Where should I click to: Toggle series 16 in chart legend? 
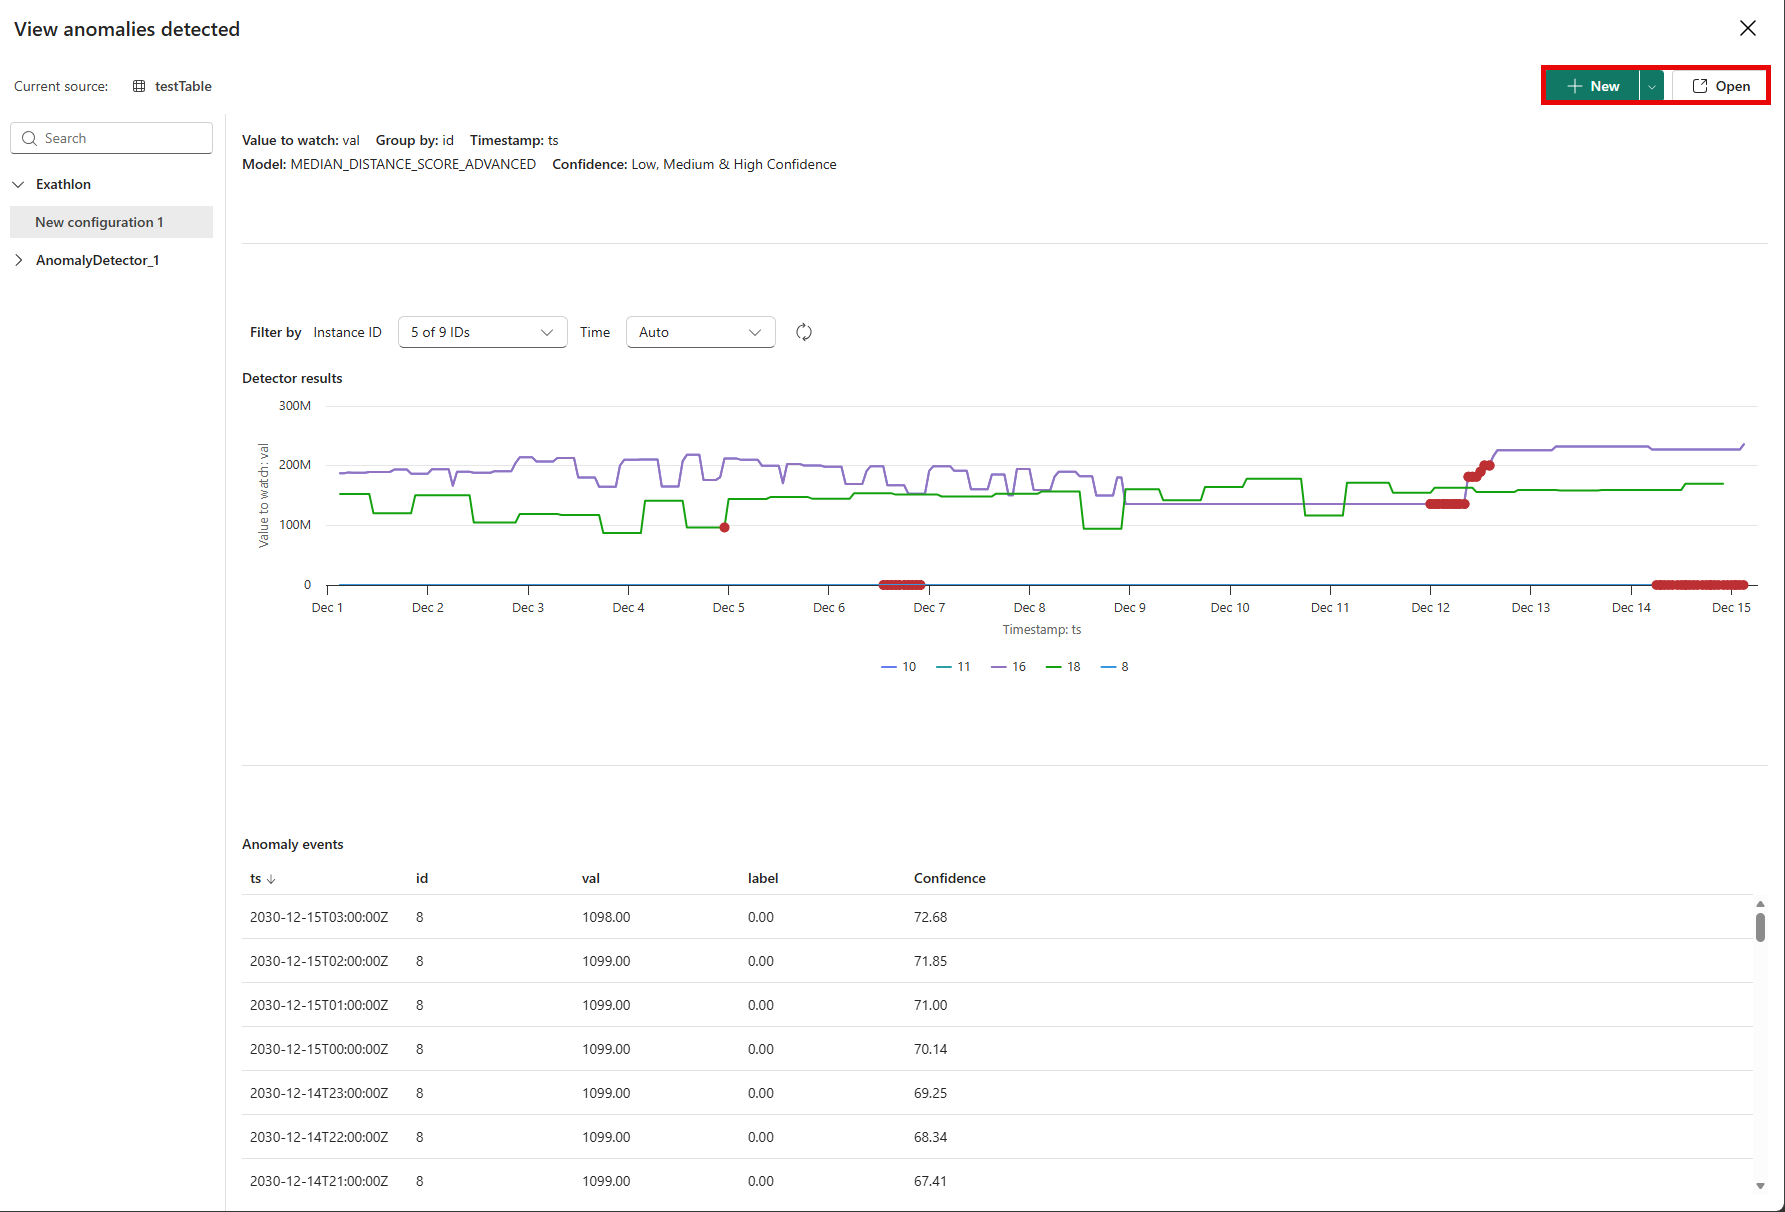1008,667
